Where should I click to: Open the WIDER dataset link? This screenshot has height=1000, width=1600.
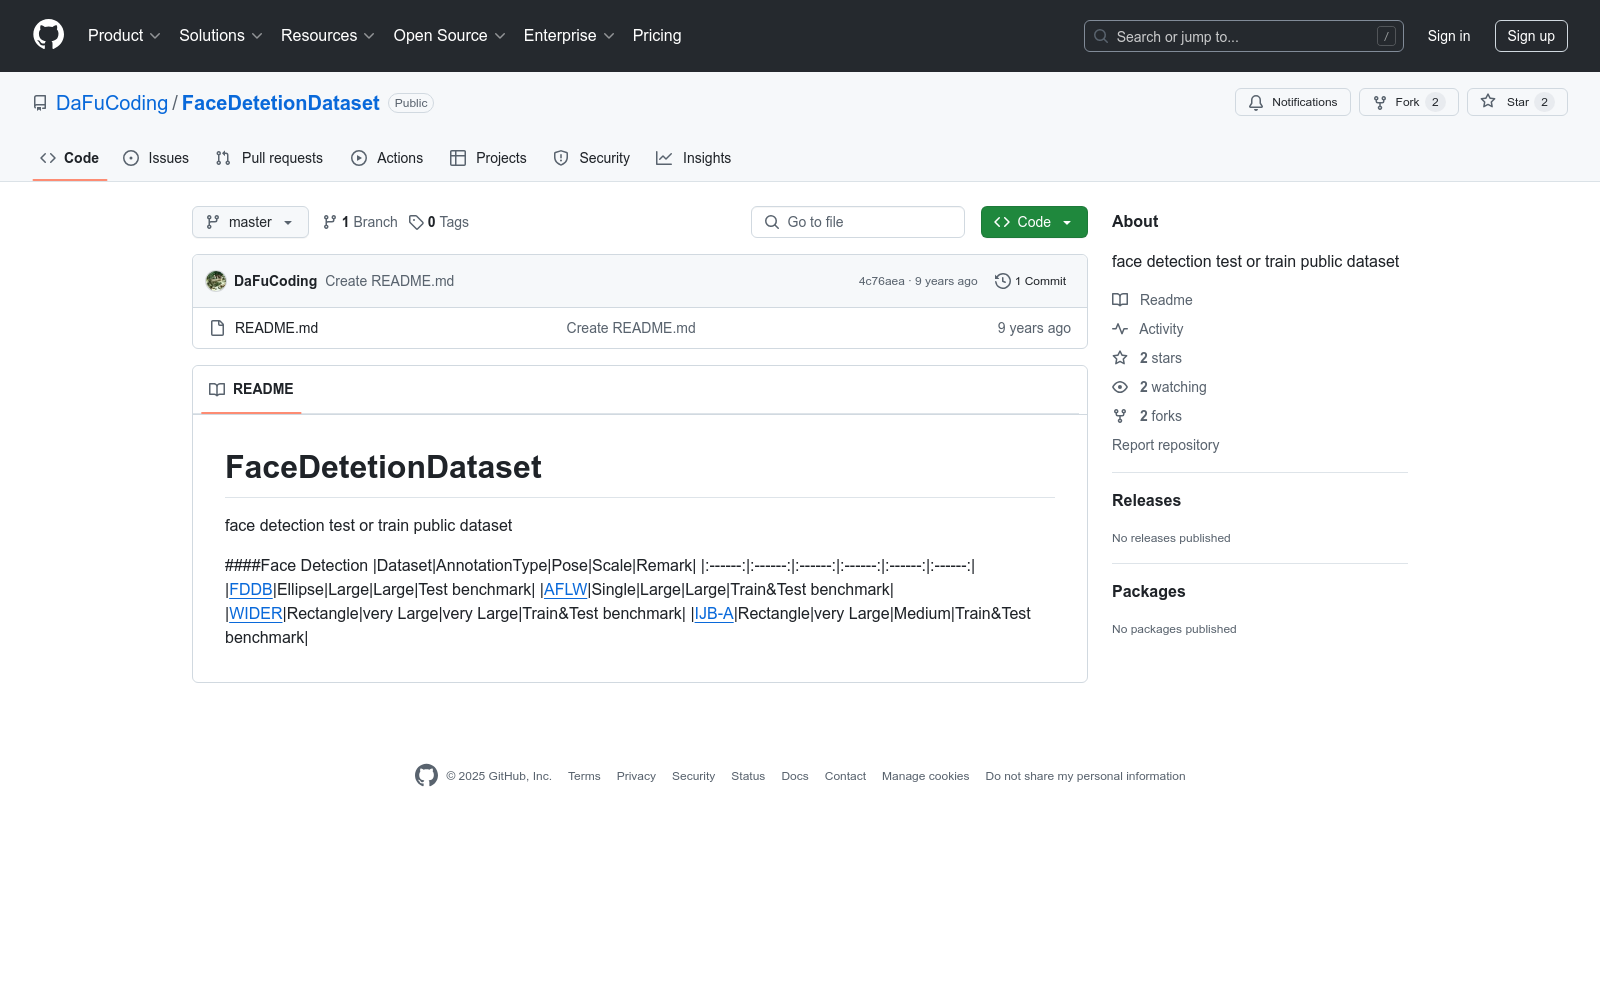click(256, 614)
